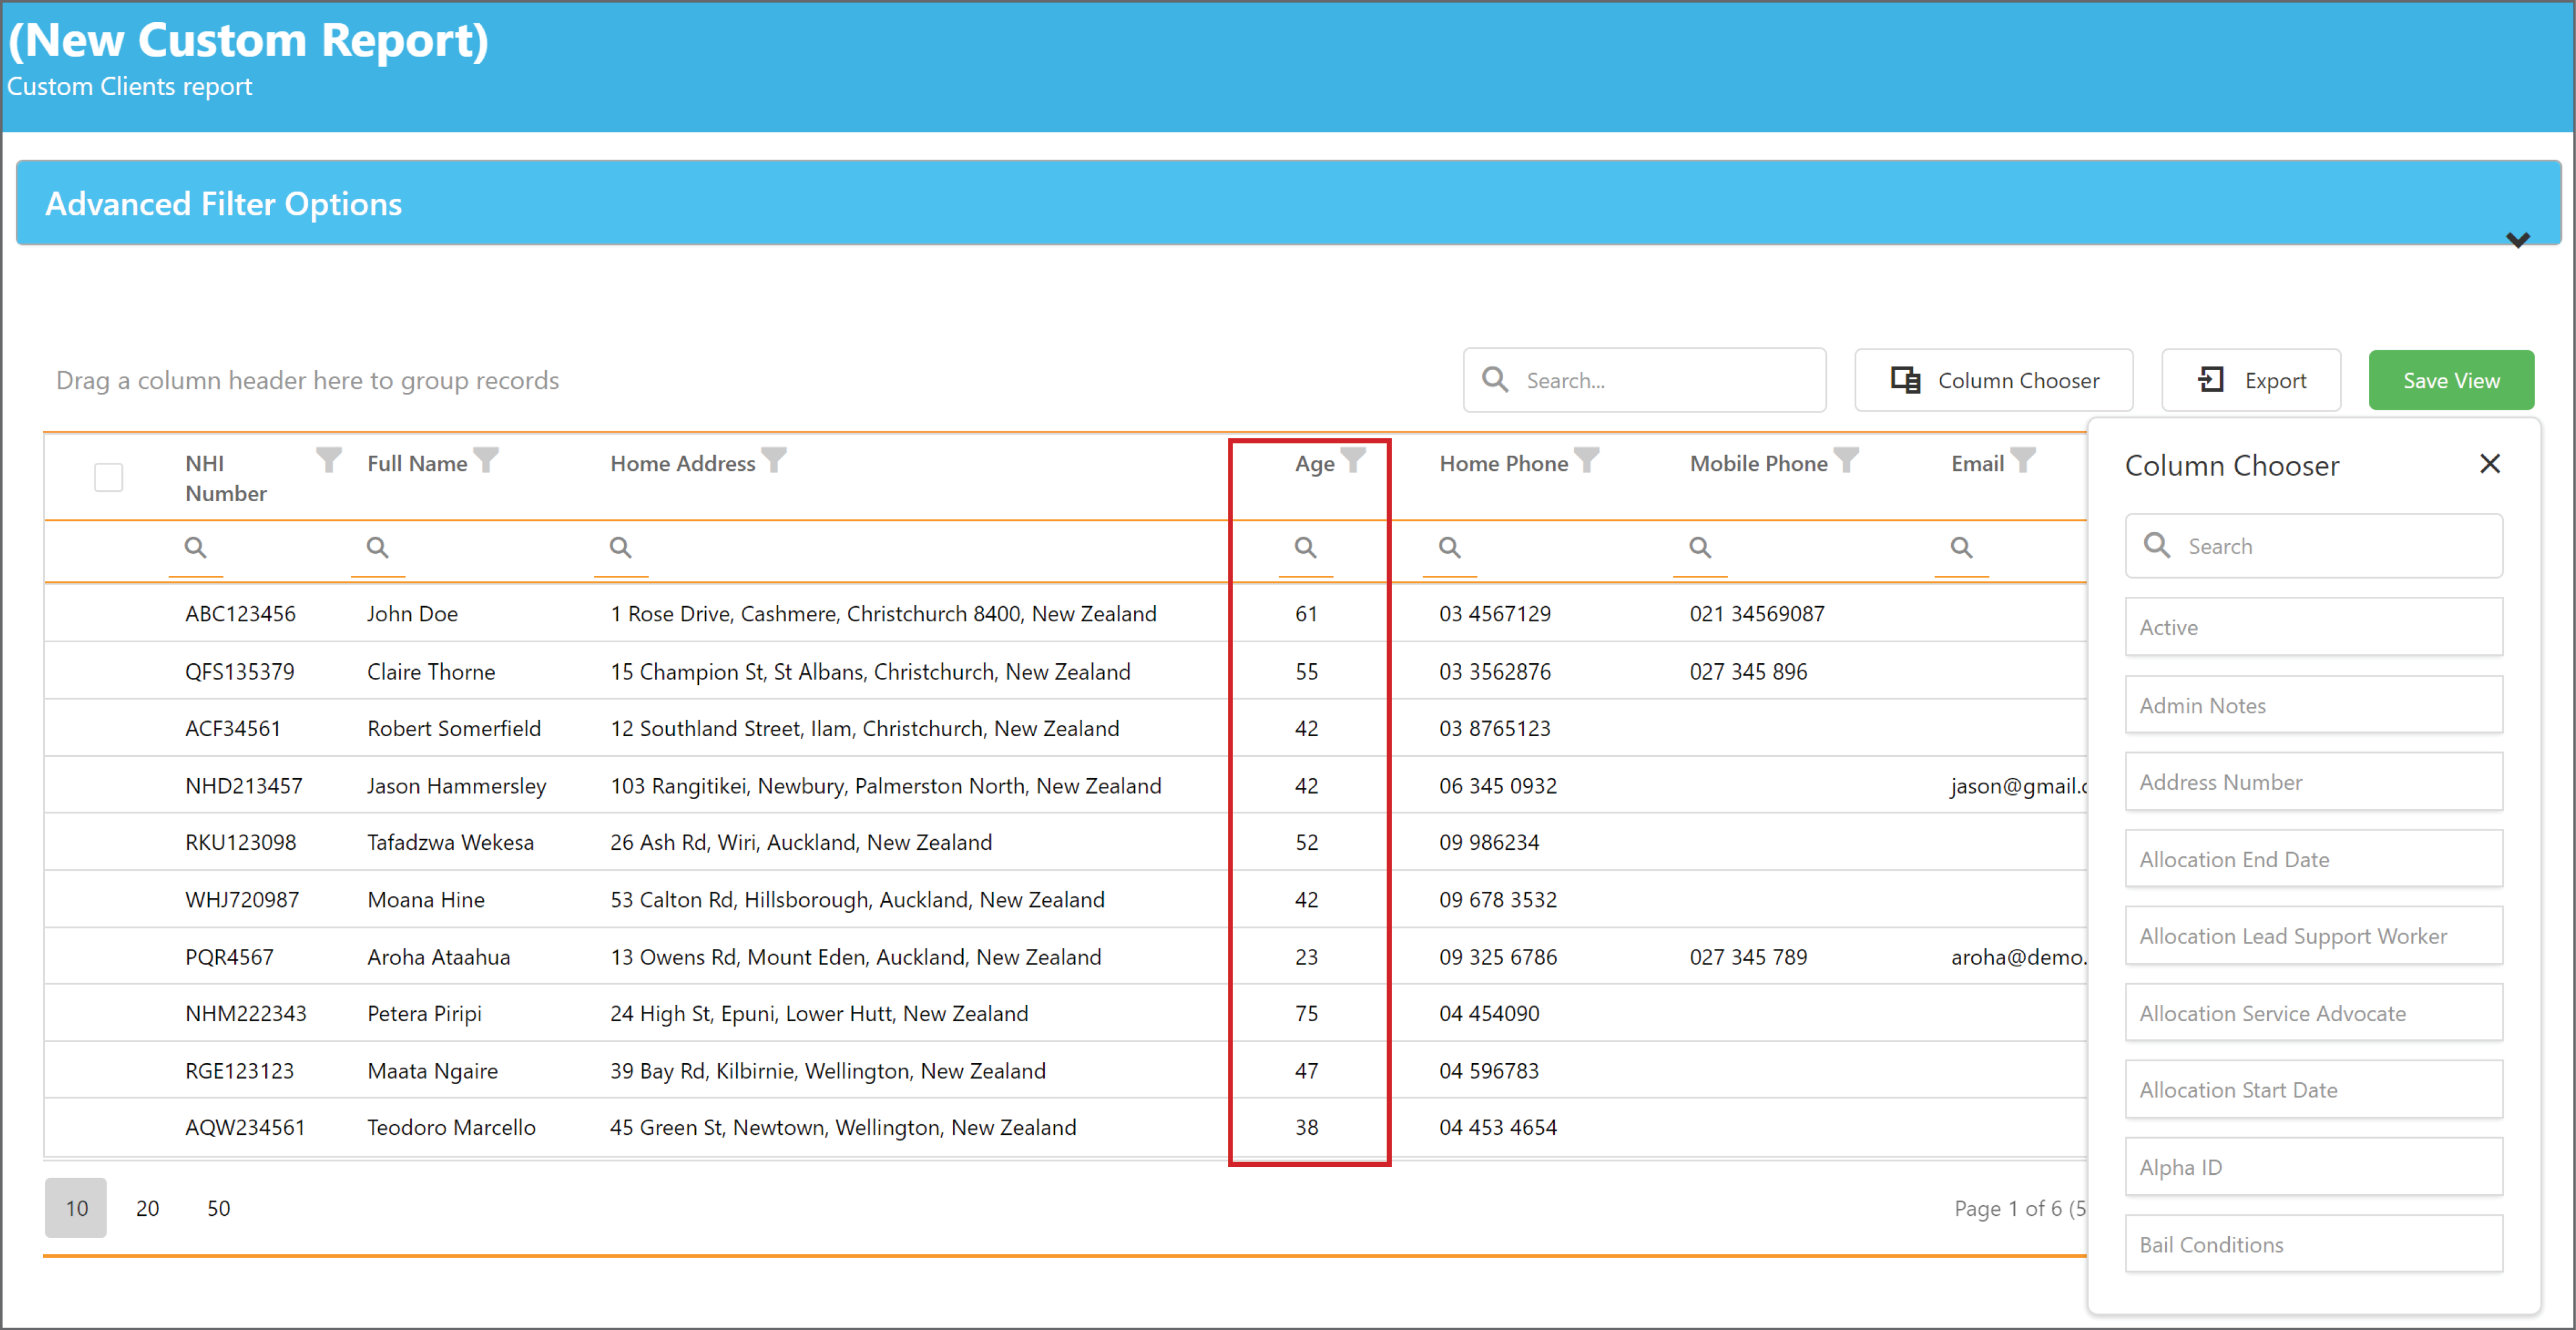Click Robert Somerfield's address cell
Screen dimensions: 2576x1330
[864, 728]
